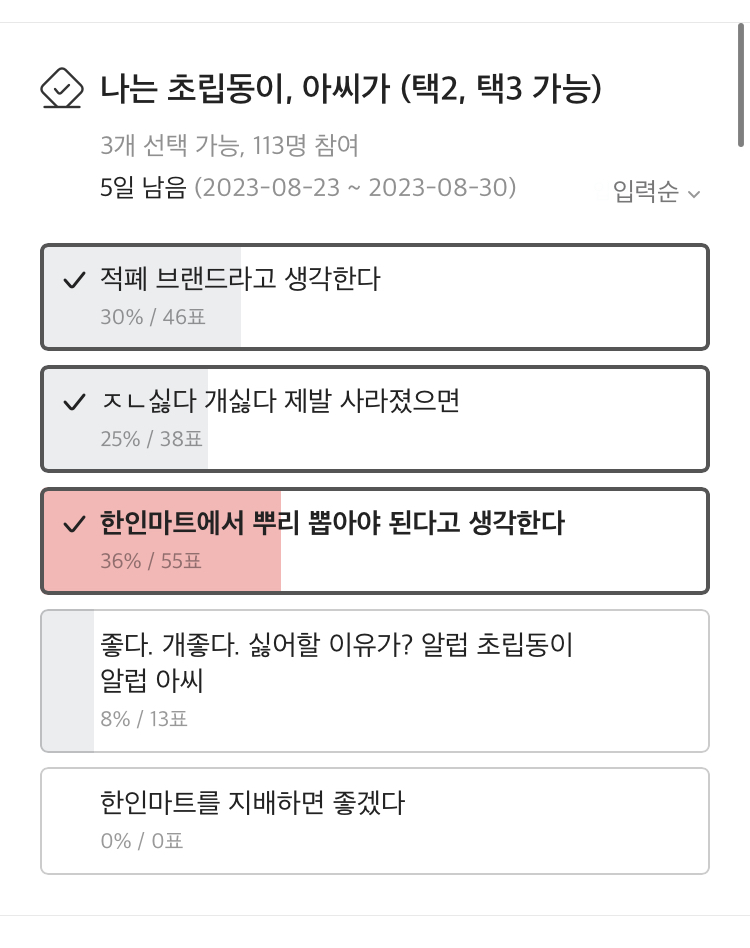Click the poll vote icon beside the title
The height and width of the screenshot is (948, 750).
(61, 89)
